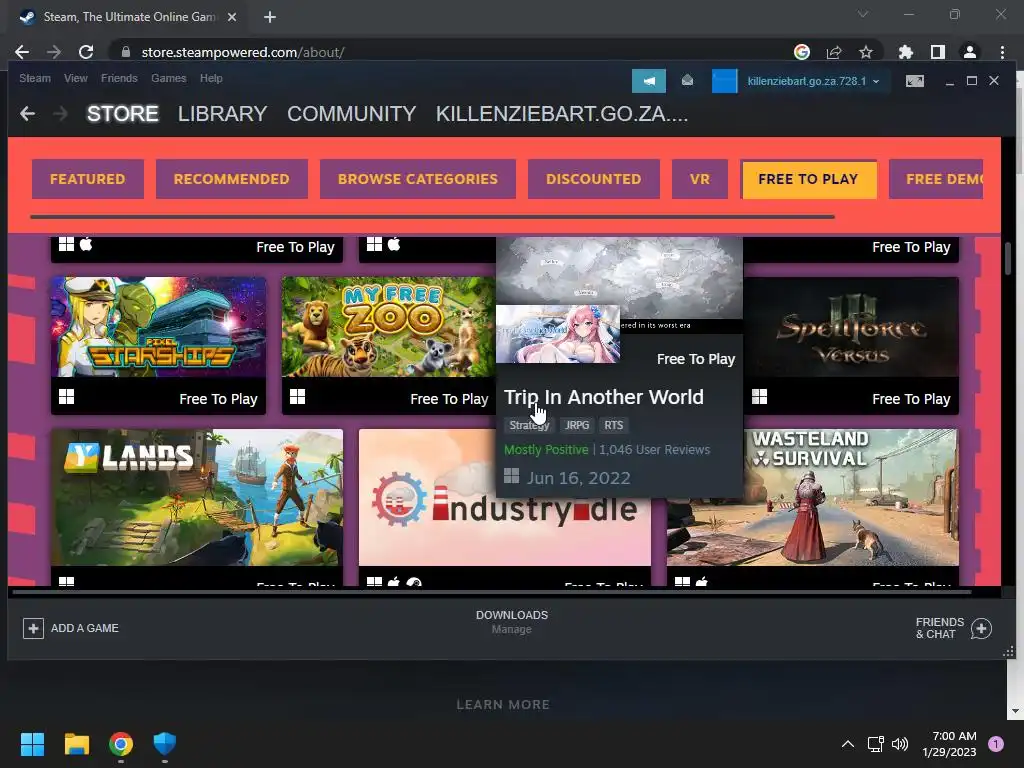
Task: Click the JRPG tag
Action: tap(577, 425)
